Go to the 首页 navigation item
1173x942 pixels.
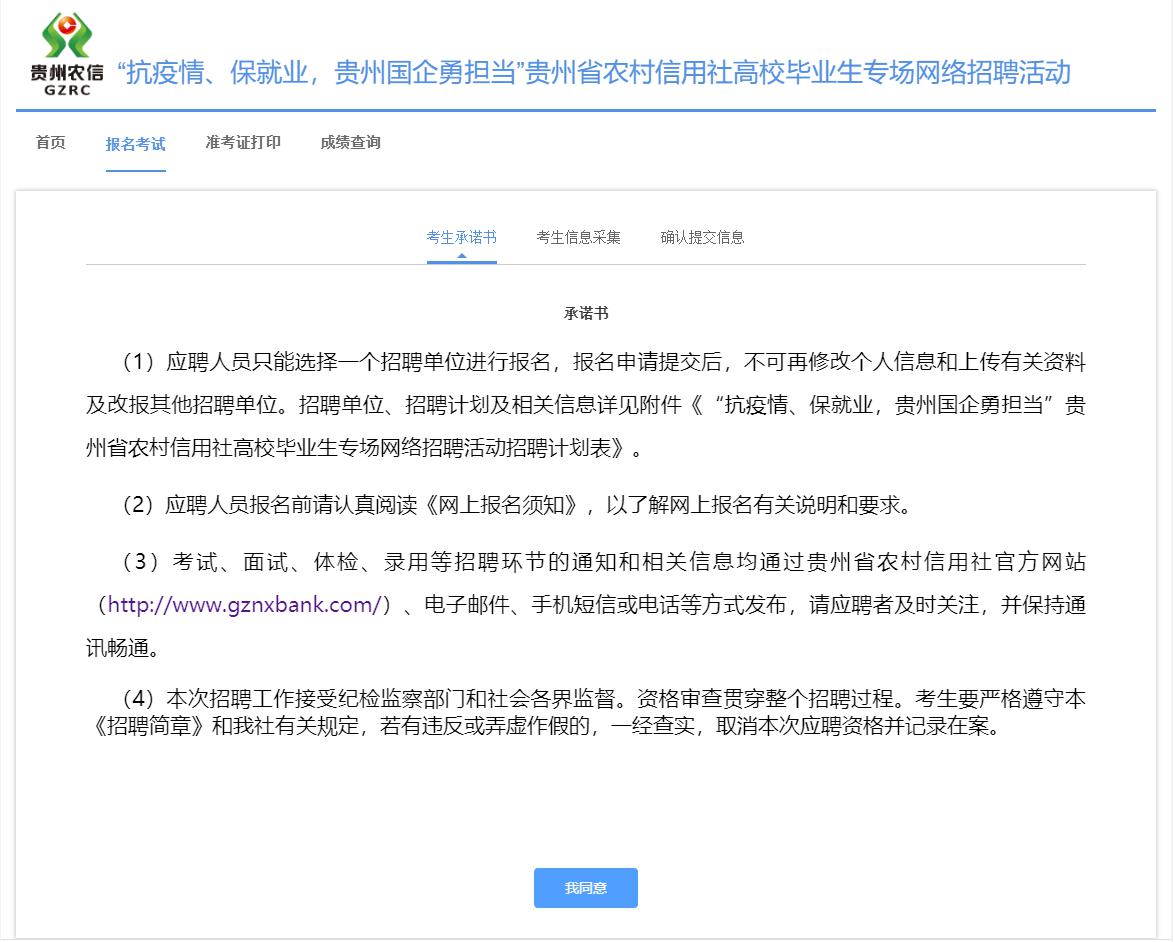pos(50,143)
